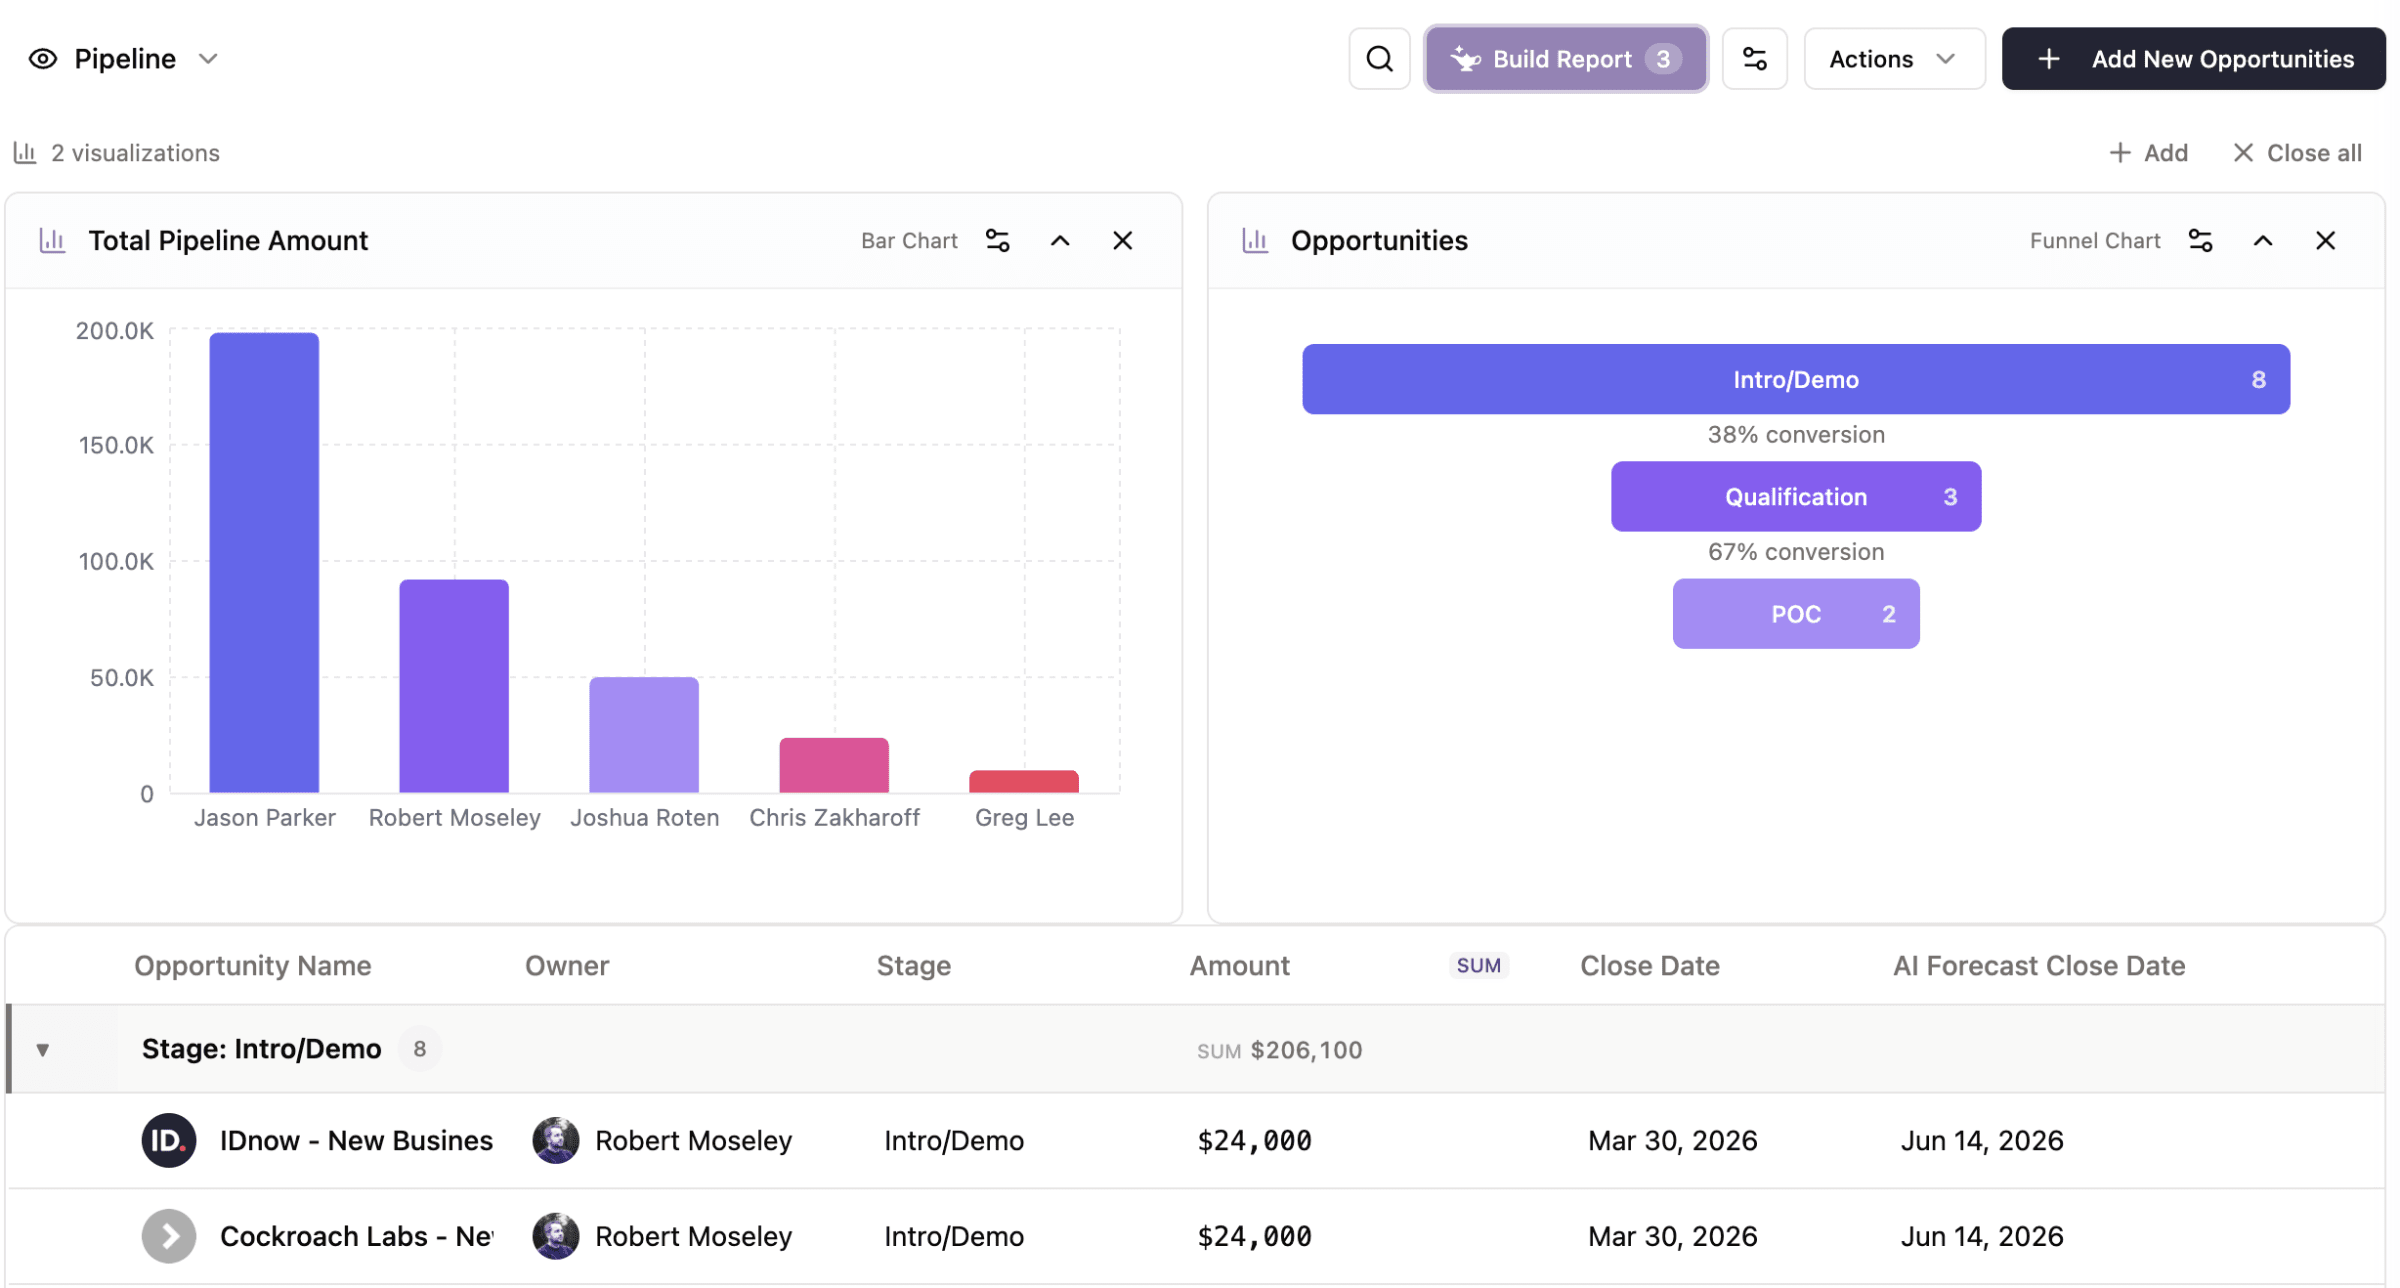Collapse the Total Pipeline Amount panel
2400x1288 pixels.
tap(1060, 241)
